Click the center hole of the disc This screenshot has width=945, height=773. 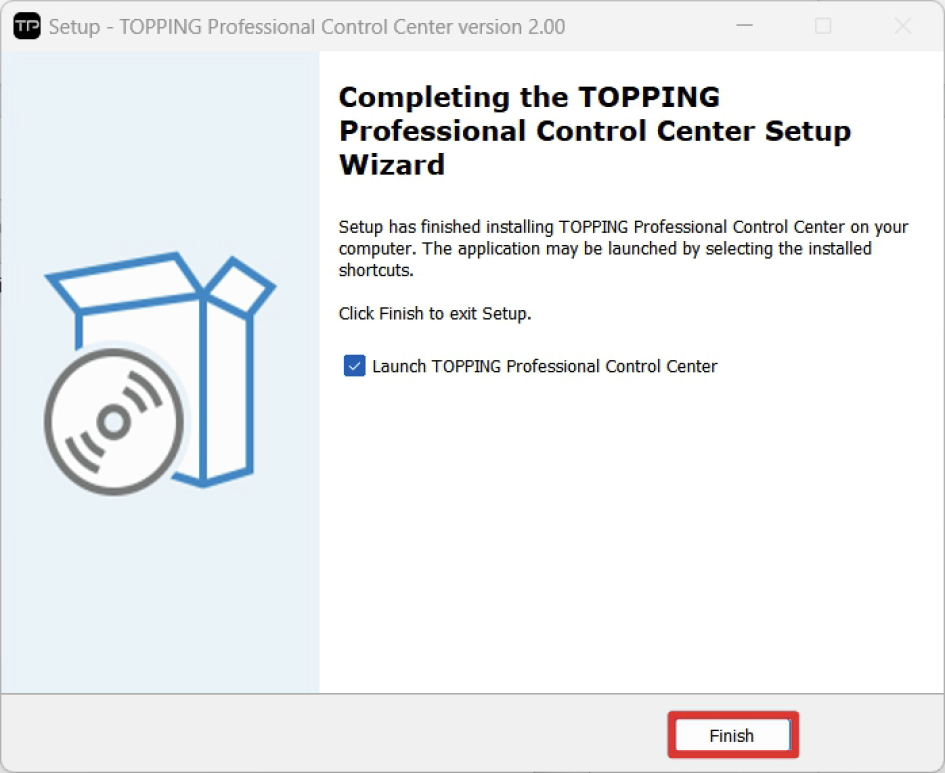coord(113,422)
